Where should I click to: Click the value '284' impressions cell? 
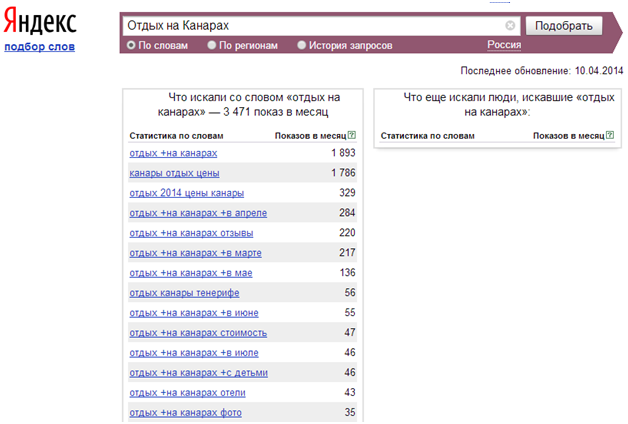click(347, 213)
